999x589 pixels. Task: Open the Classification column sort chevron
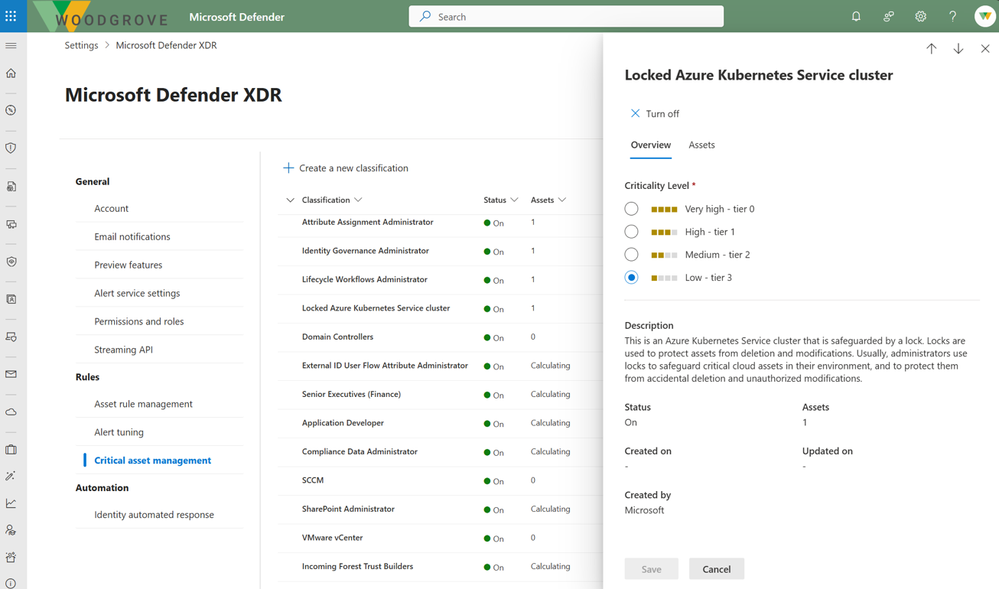point(358,200)
